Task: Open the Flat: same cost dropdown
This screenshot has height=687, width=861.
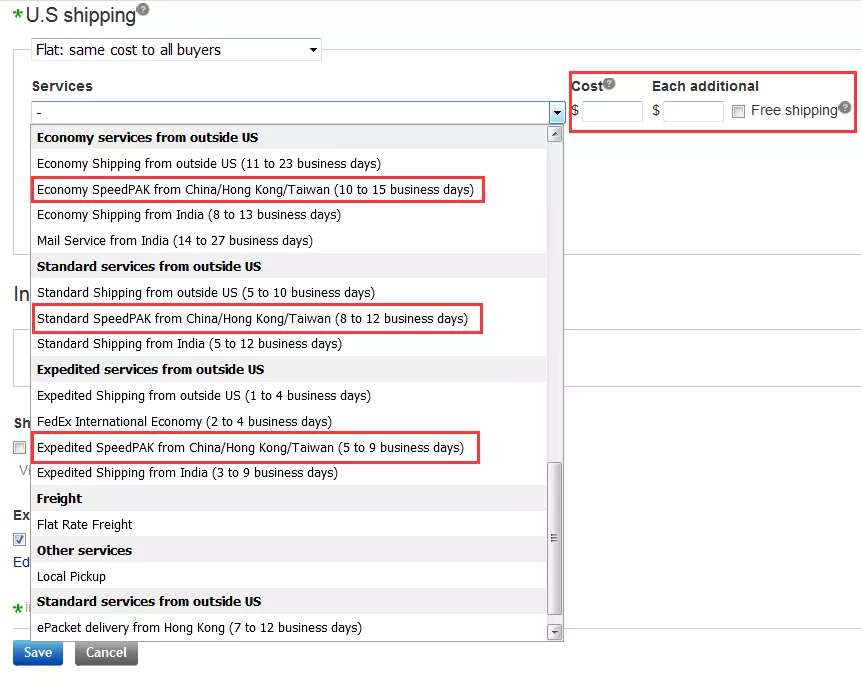Action: click(x=176, y=50)
